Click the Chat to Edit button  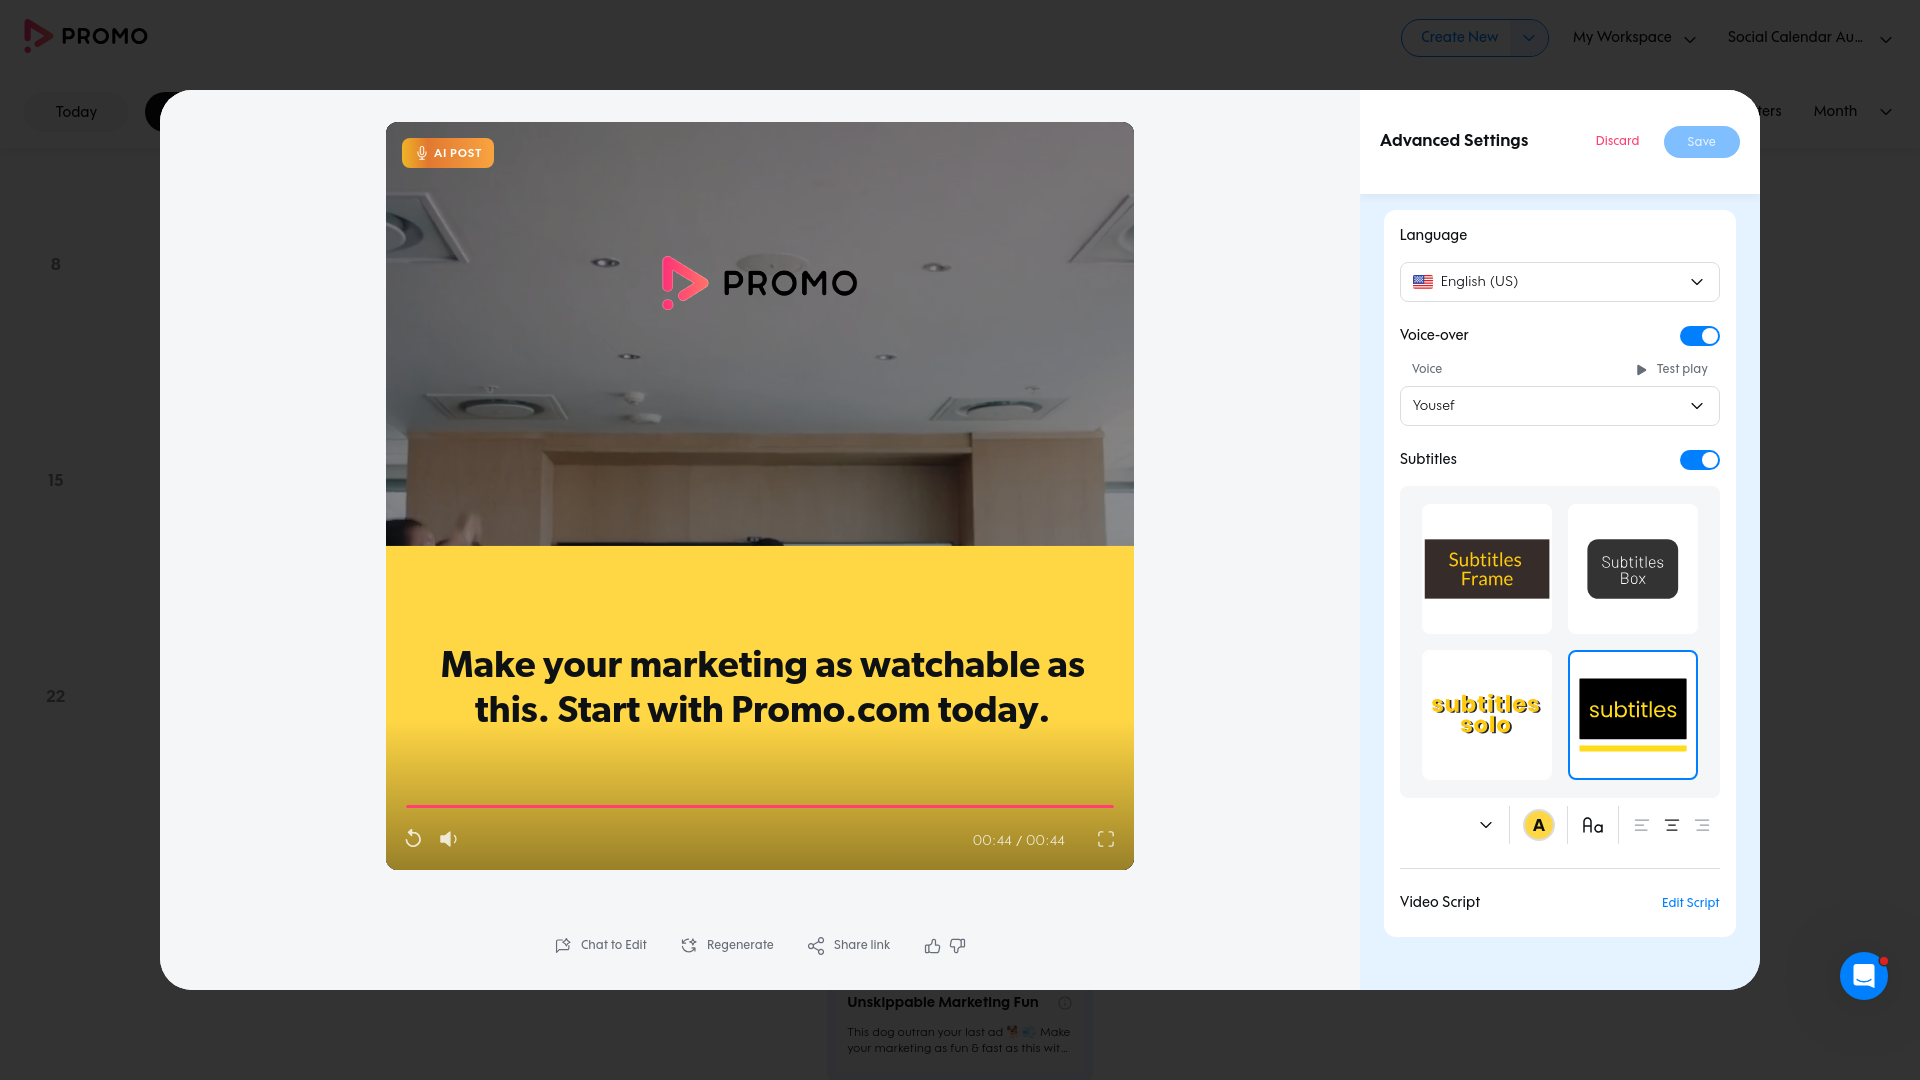[601, 945]
